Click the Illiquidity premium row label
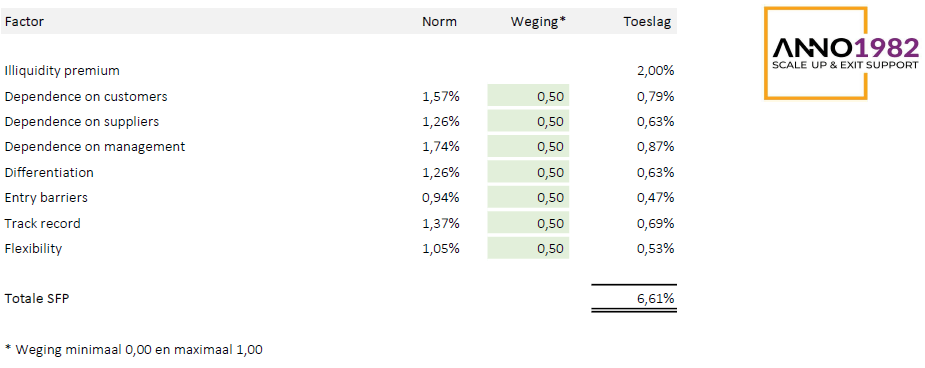This screenshot has height=368, width=925. tap(62, 71)
